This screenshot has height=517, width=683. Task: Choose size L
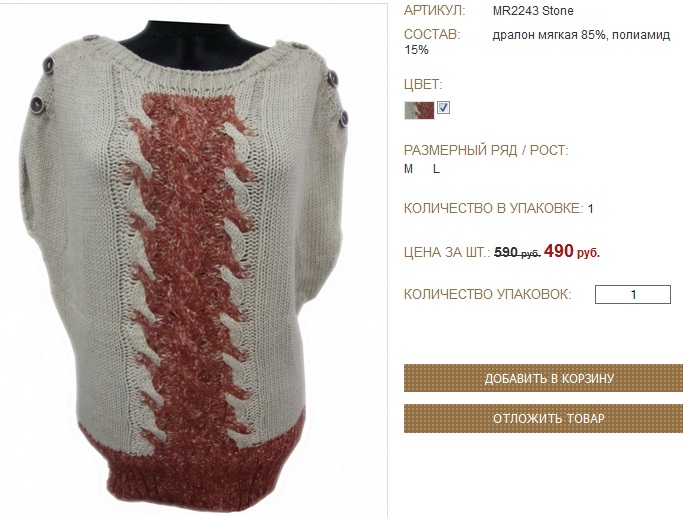(436, 169)
